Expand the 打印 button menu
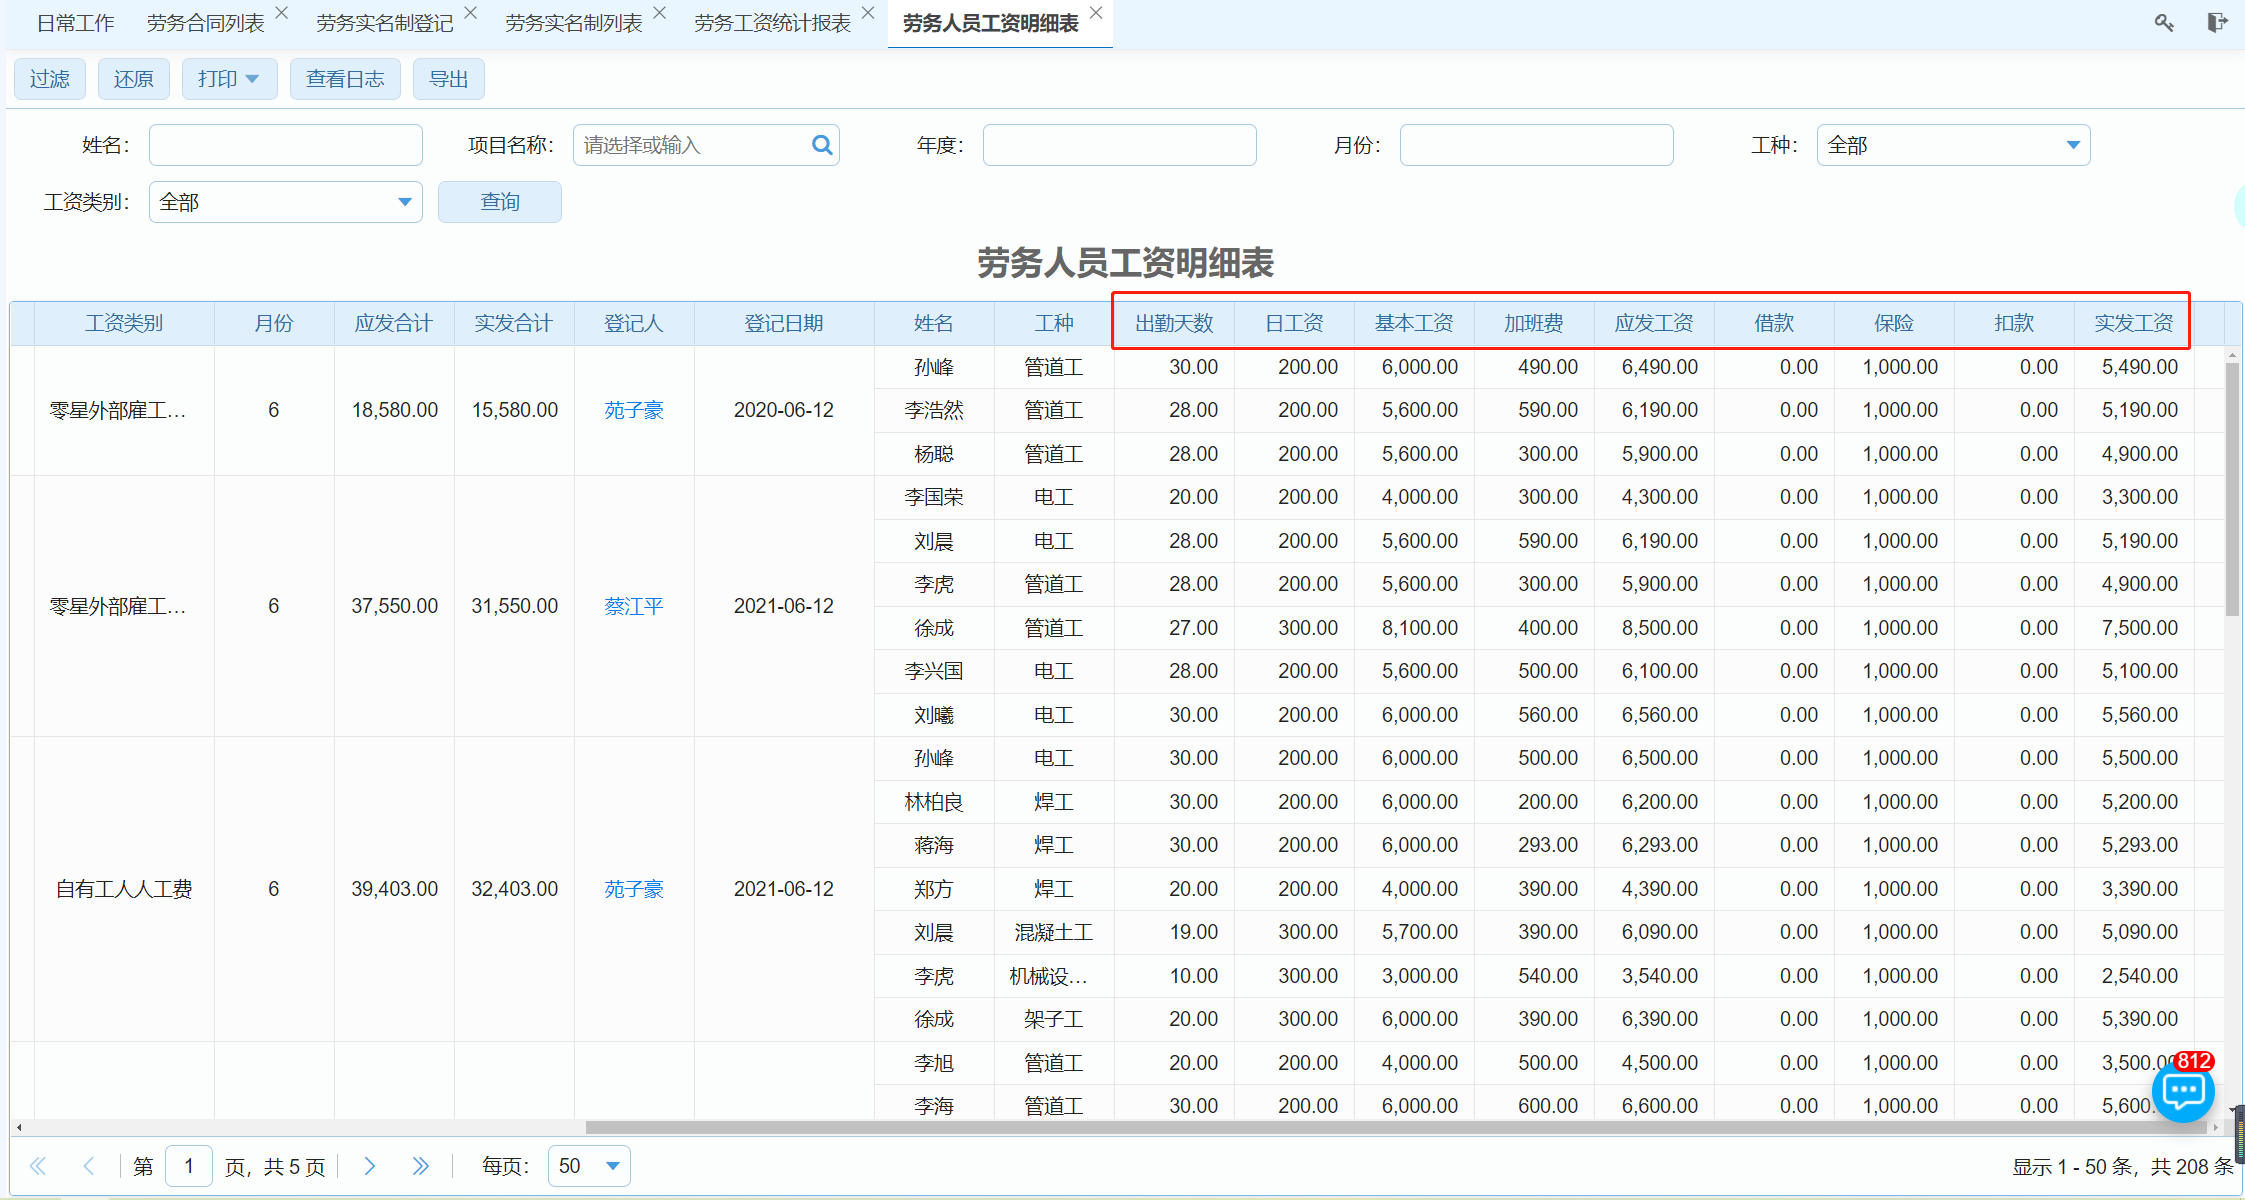The width and height of the screenshot is (2245, 1200). tap(252, 79)
